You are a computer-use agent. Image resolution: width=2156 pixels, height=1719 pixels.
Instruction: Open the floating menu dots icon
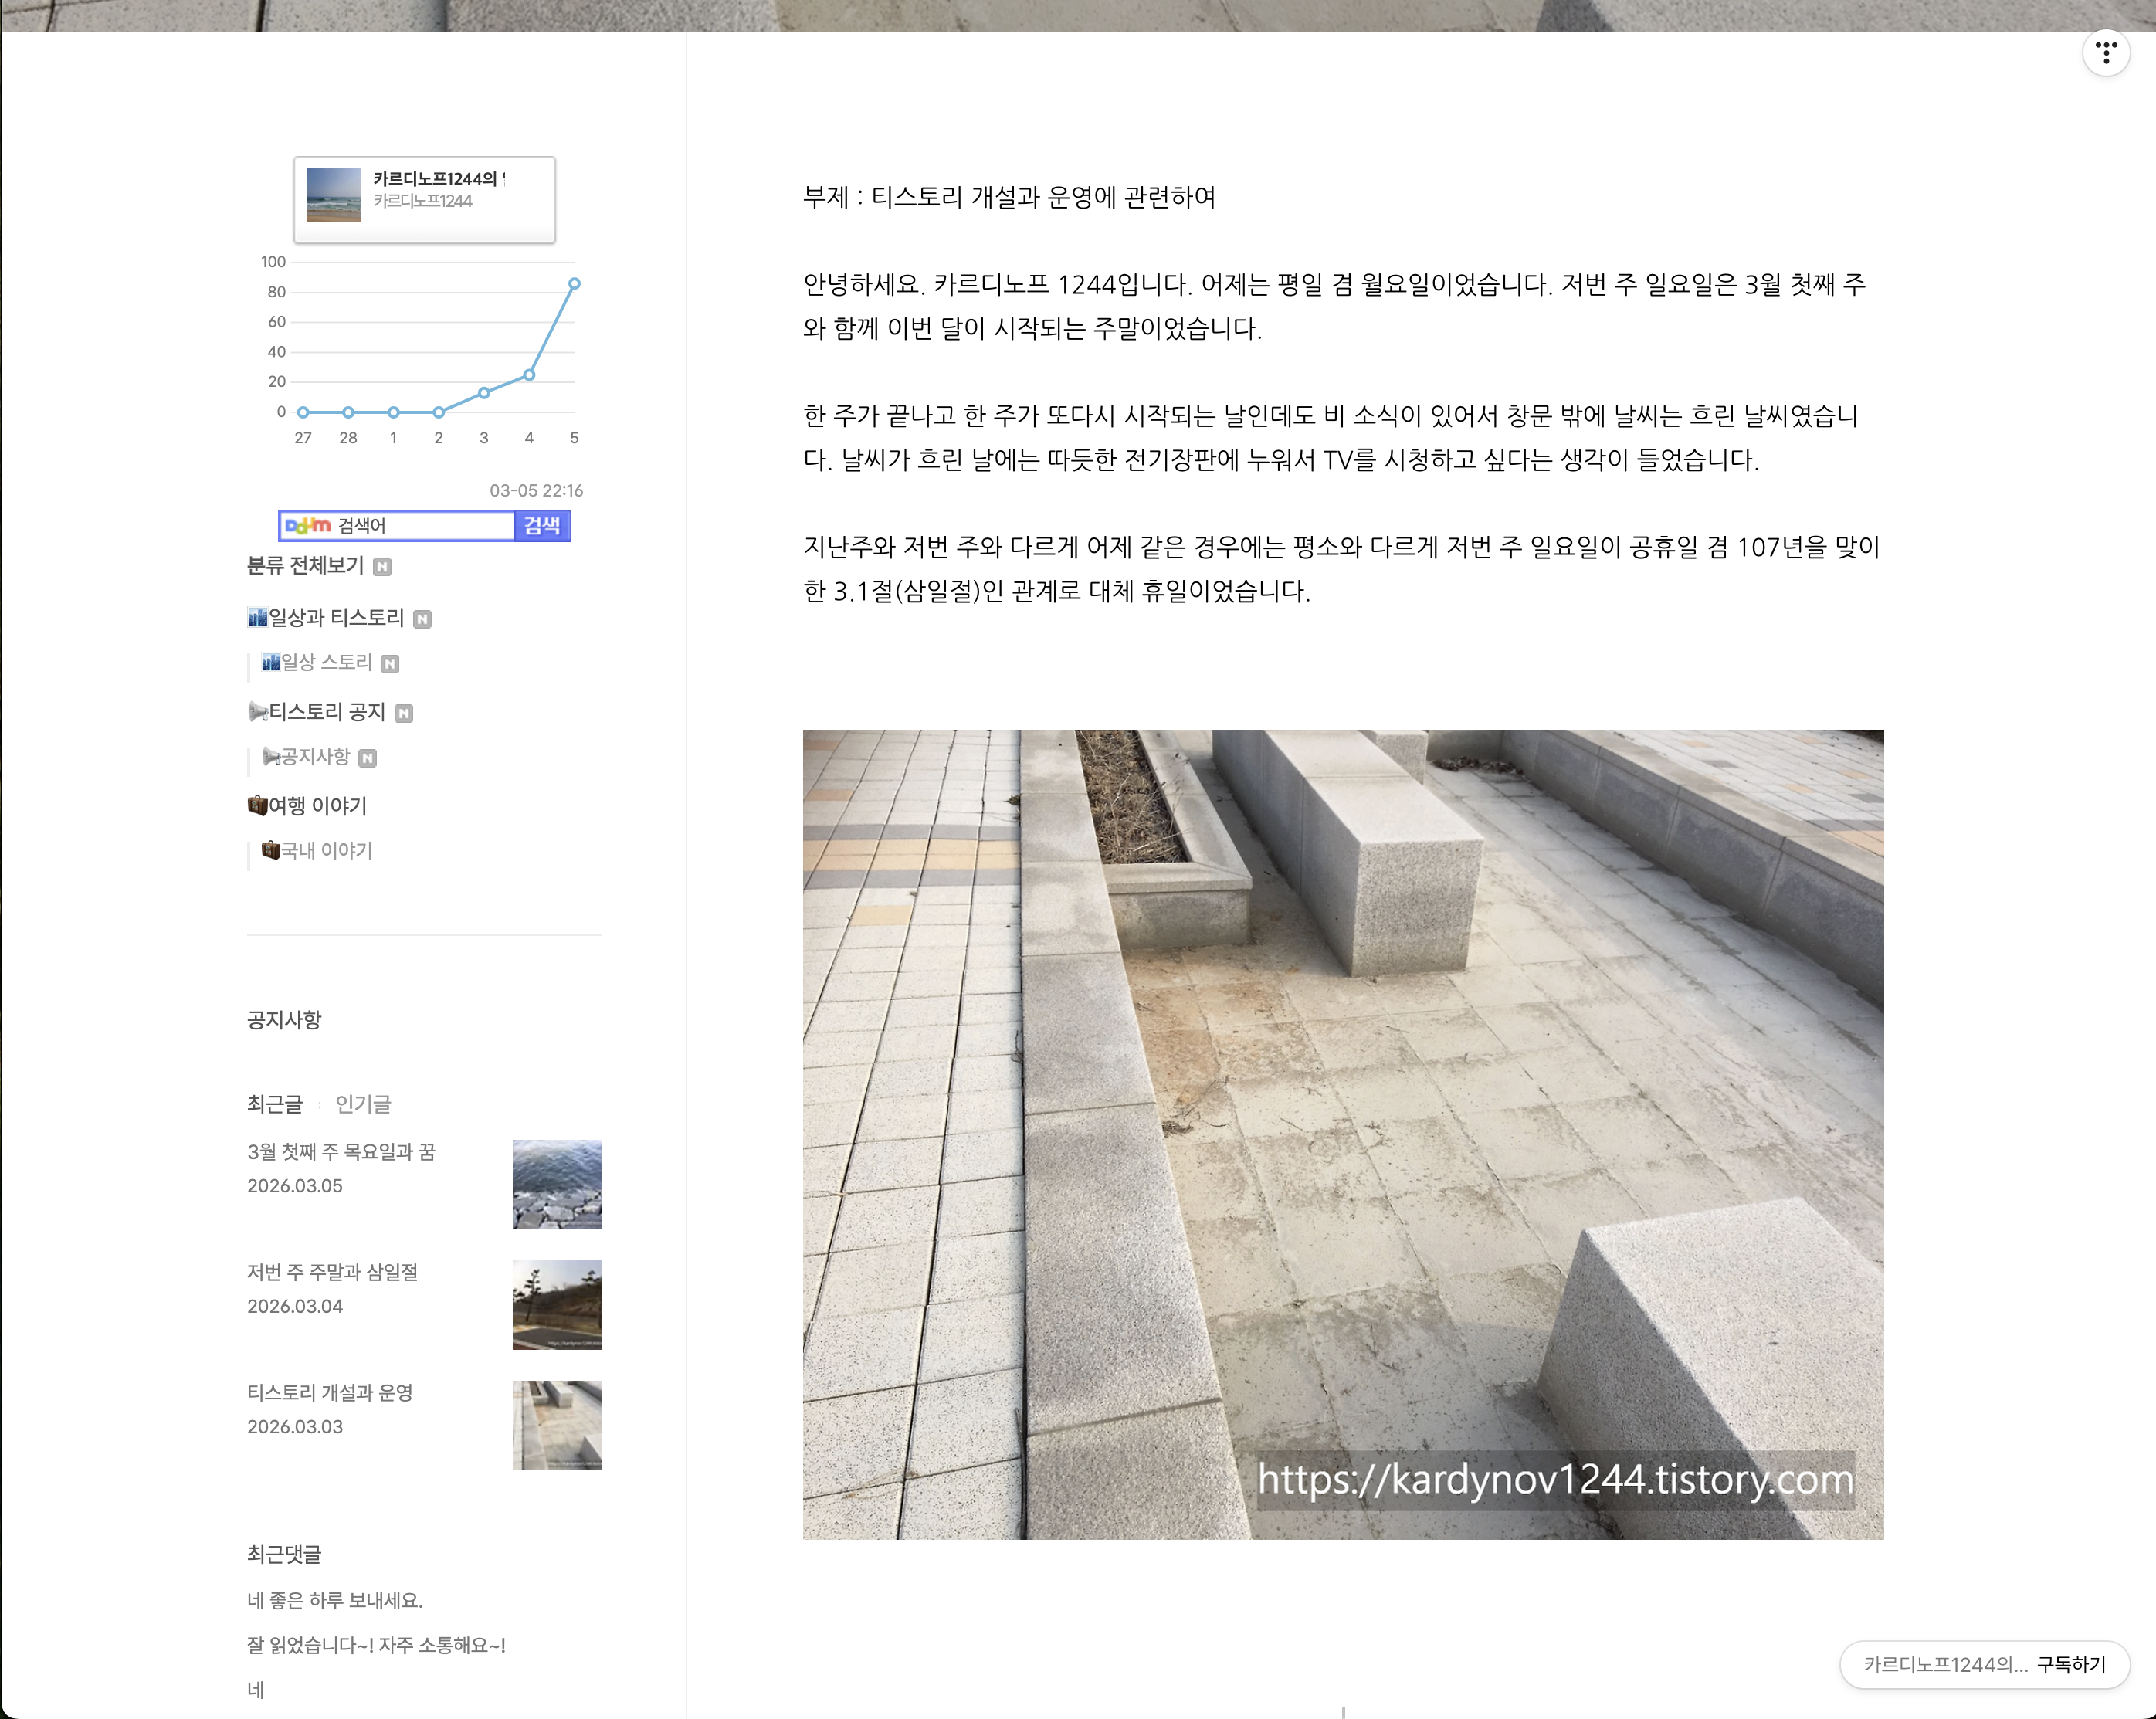[2105, 53]
